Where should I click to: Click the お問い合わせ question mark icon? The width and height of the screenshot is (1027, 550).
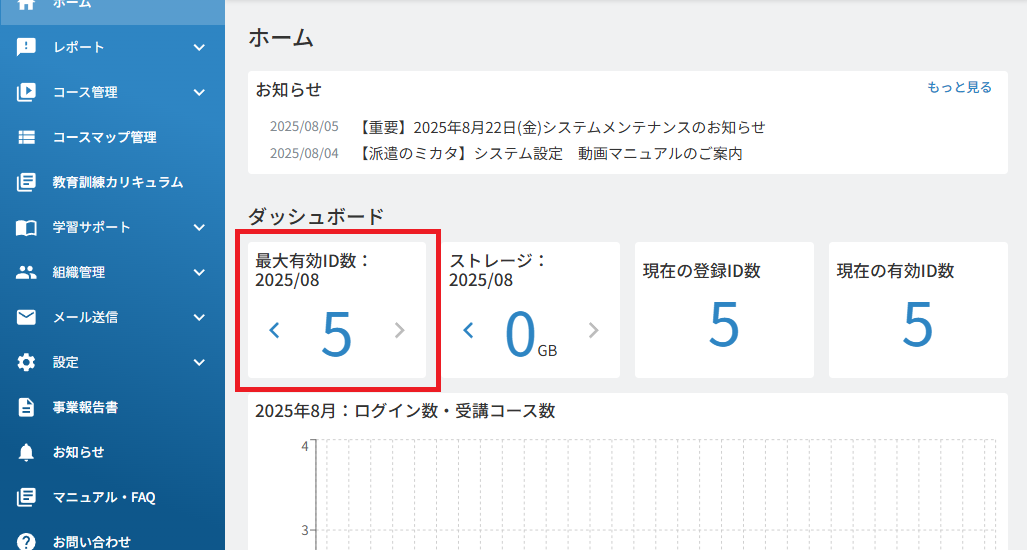[x=26, y=541]
